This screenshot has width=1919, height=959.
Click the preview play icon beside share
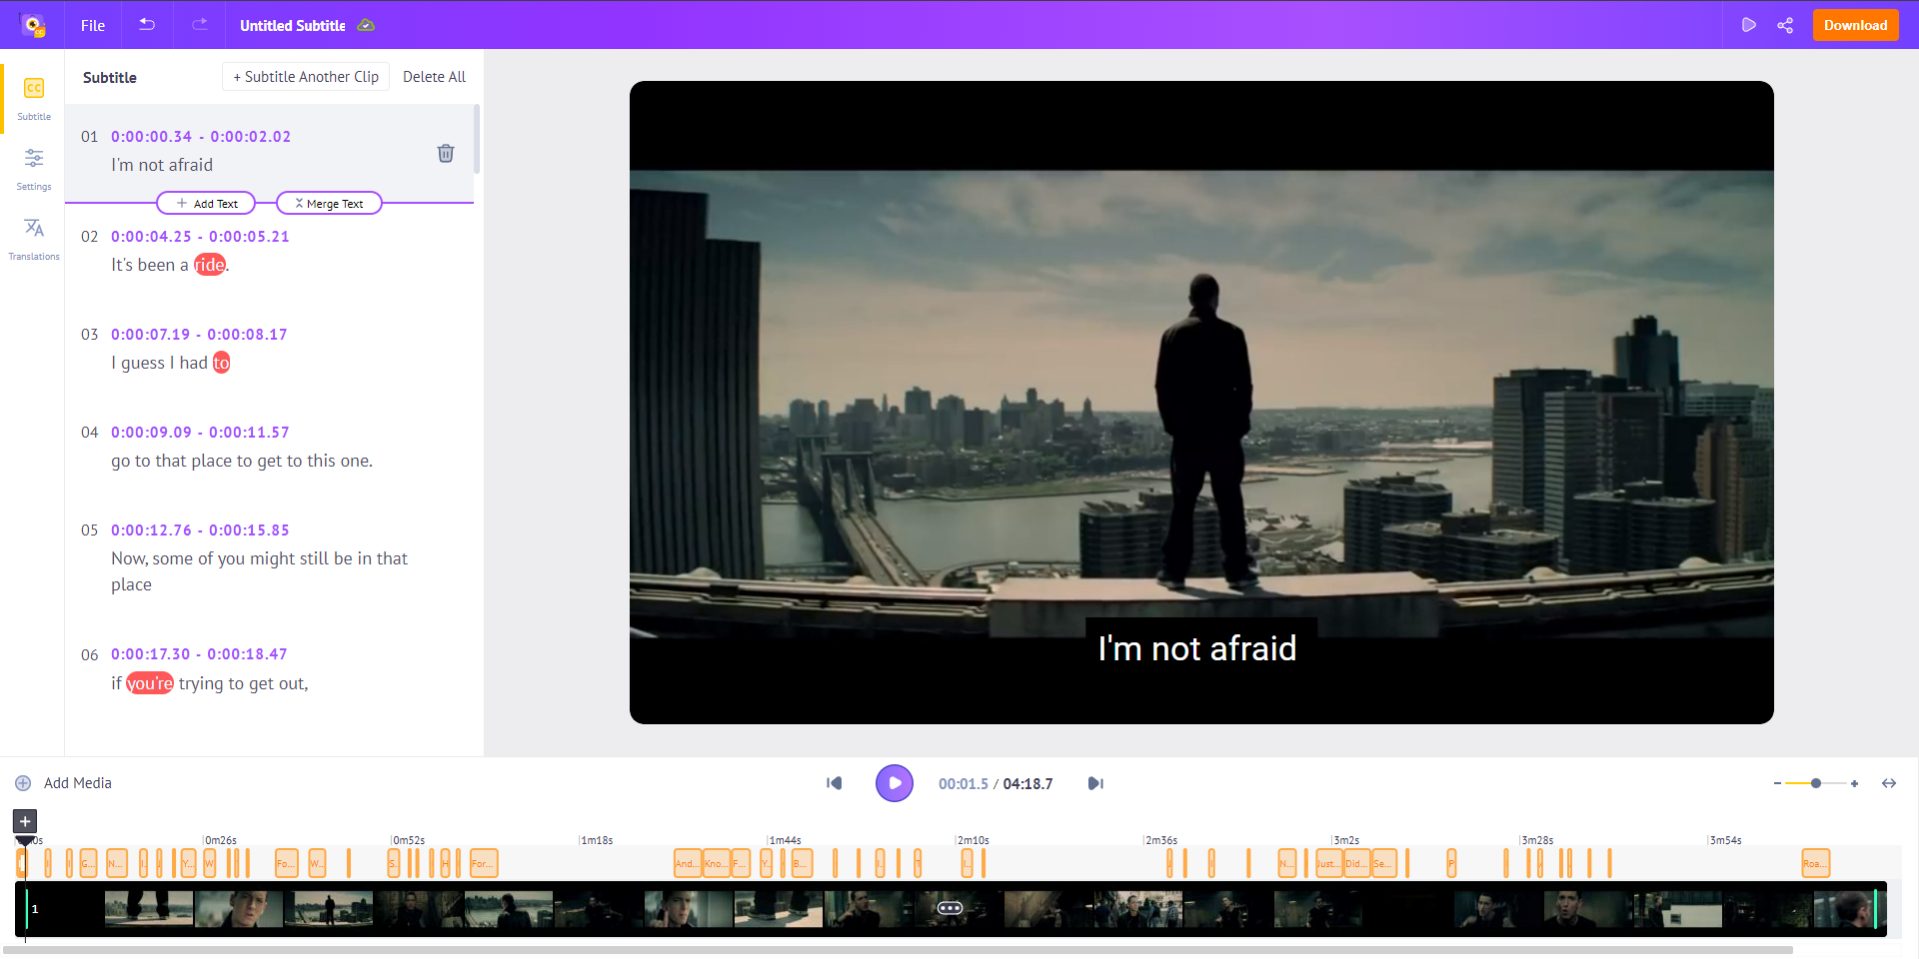(1750, 25)
